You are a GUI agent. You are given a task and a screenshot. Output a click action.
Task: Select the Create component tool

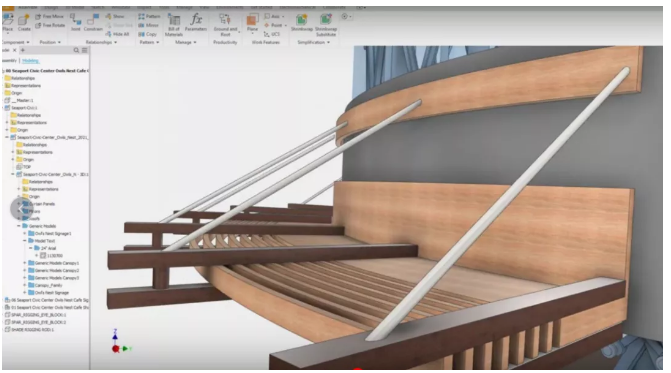point(24,22)
